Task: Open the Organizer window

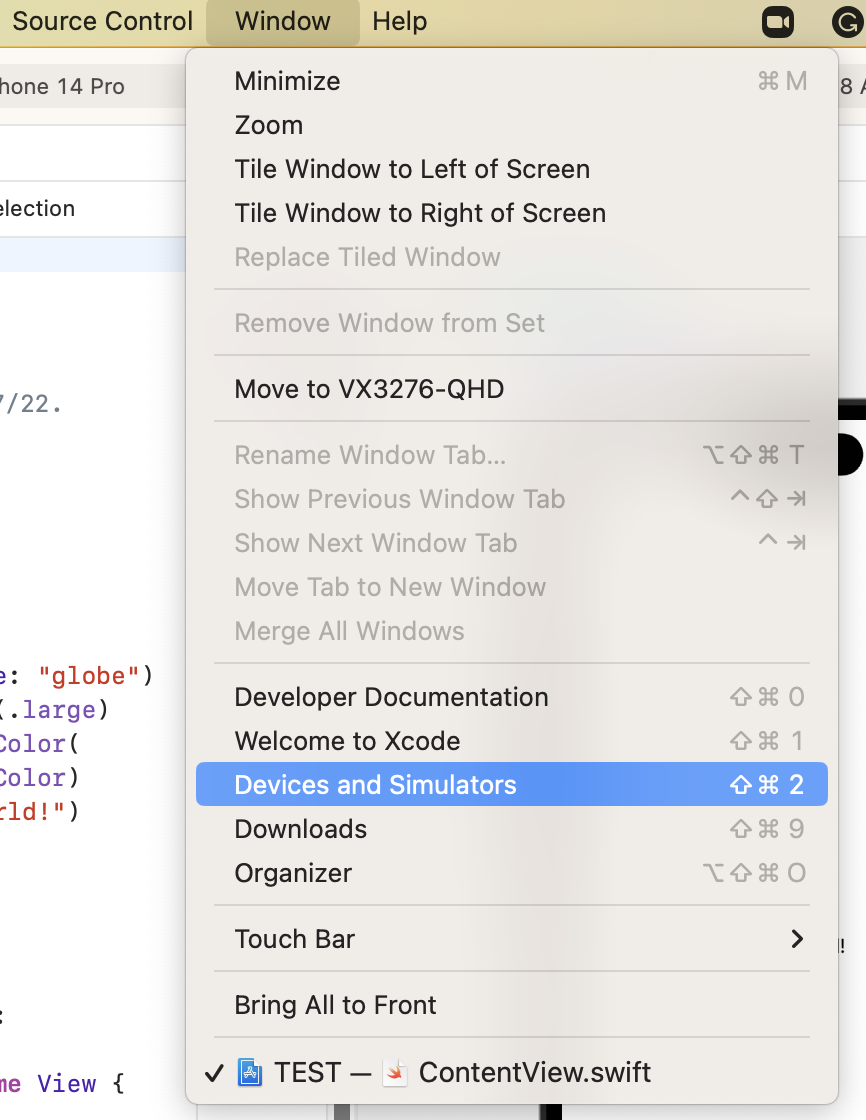Action: (x=512, y=874)
